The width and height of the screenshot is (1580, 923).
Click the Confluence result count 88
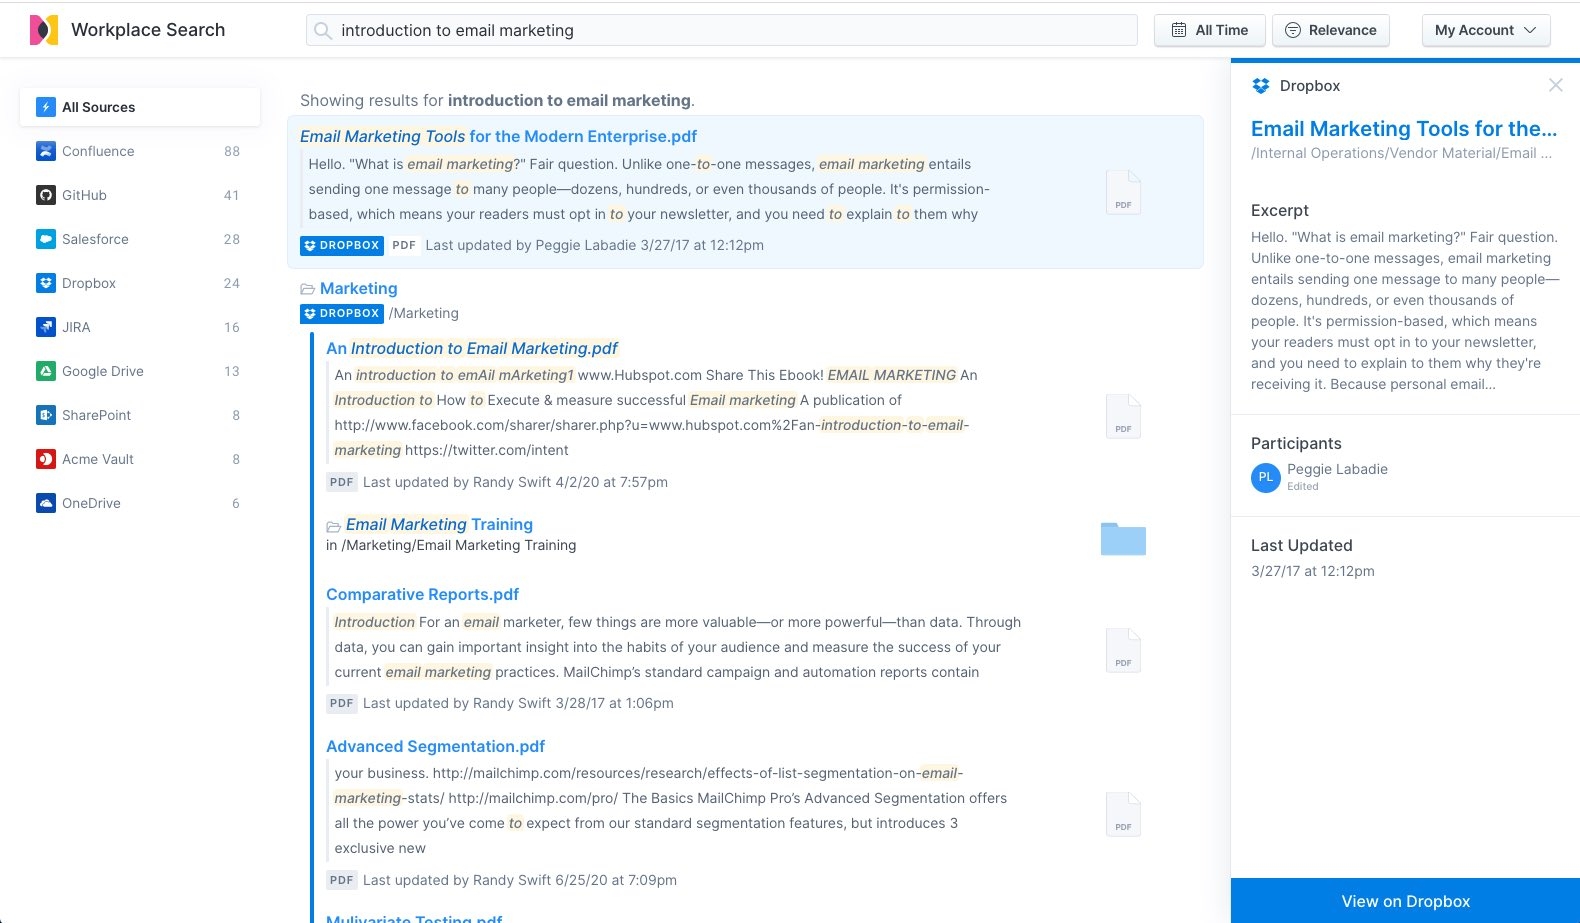[x=232, y=151]
